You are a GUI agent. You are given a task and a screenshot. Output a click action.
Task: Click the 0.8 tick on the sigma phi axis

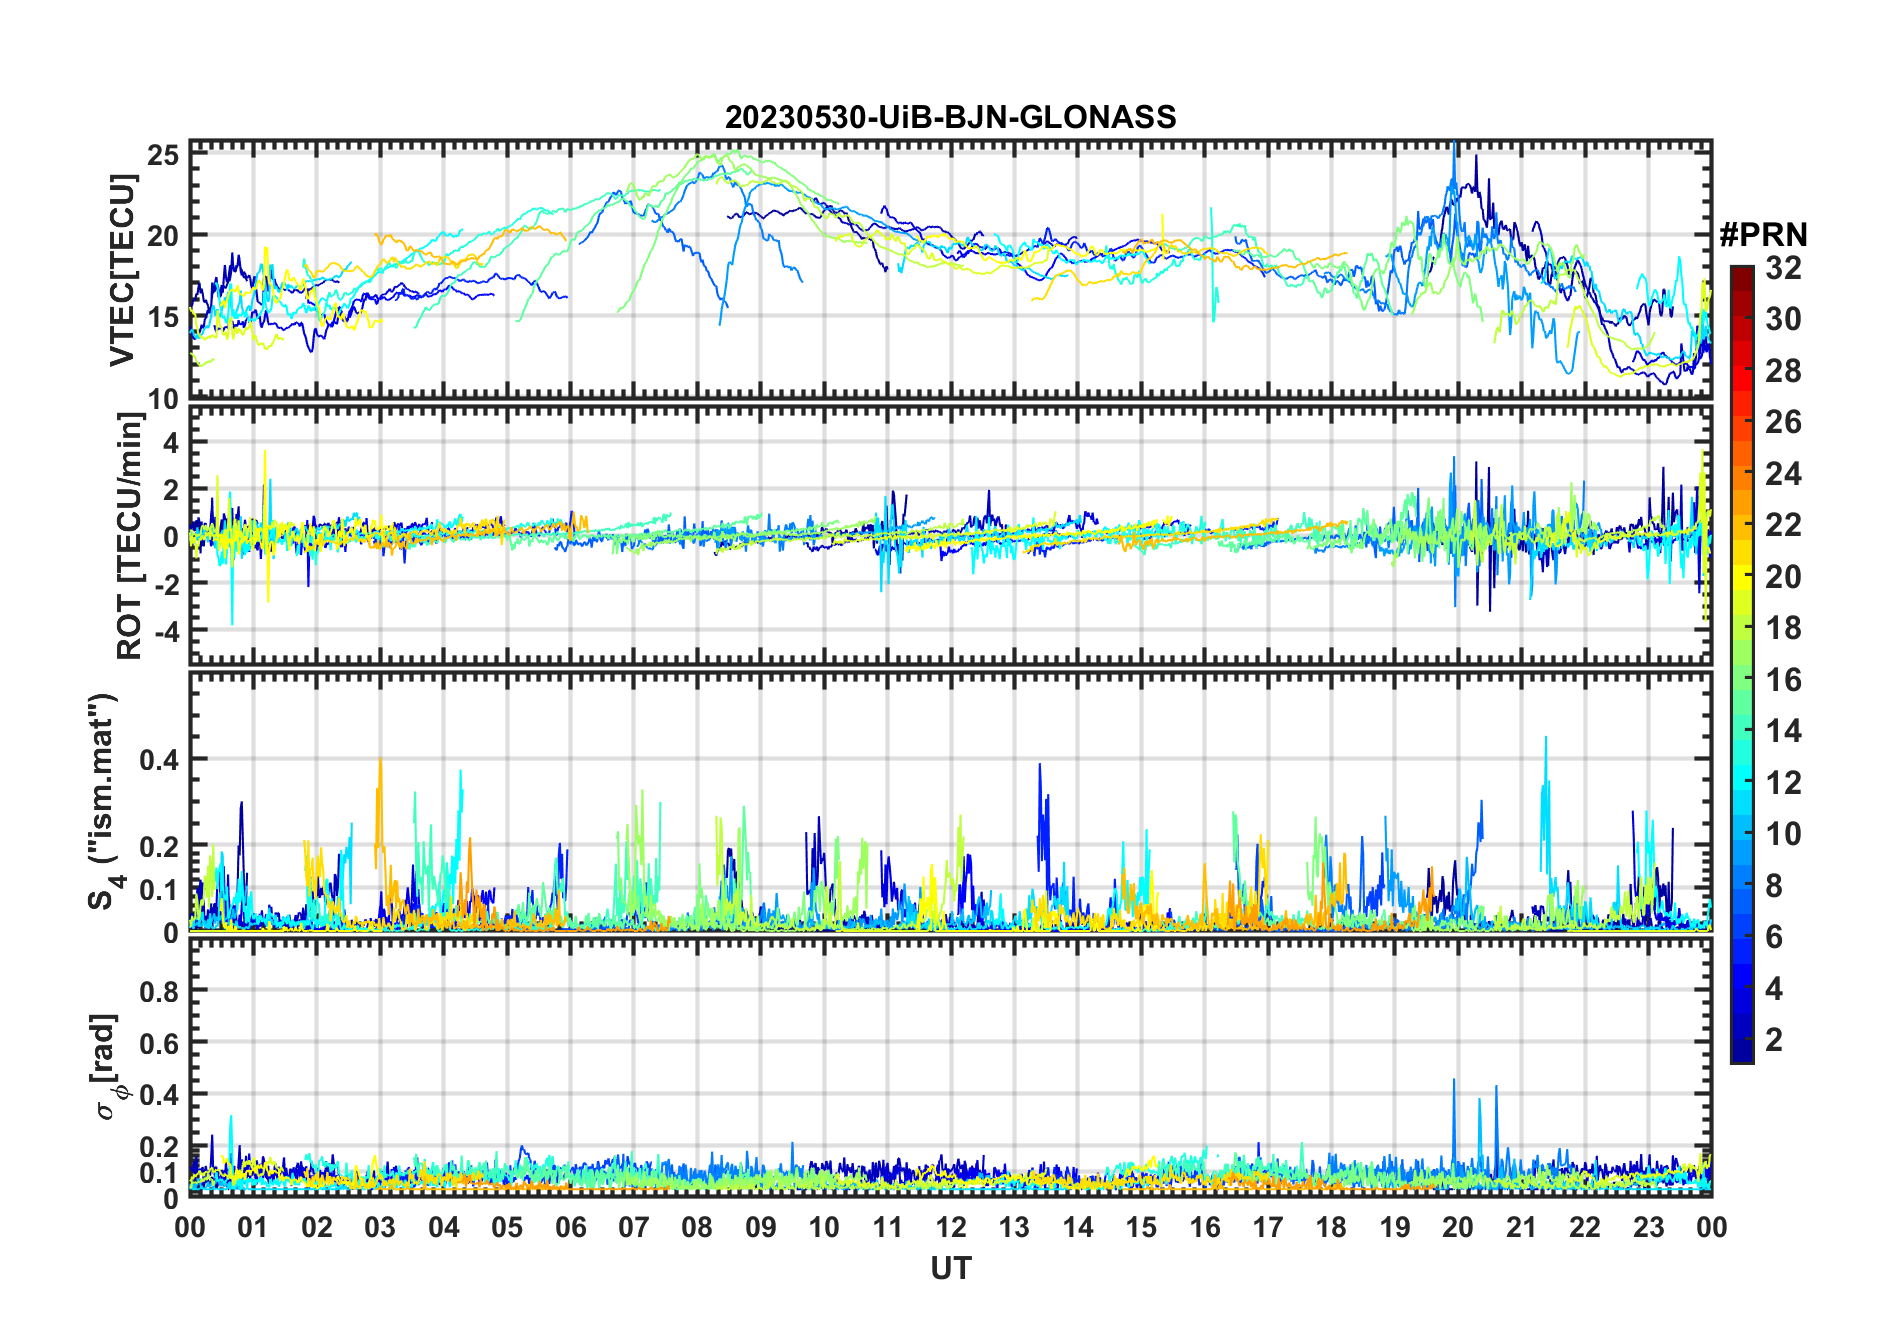coord(158,991)
